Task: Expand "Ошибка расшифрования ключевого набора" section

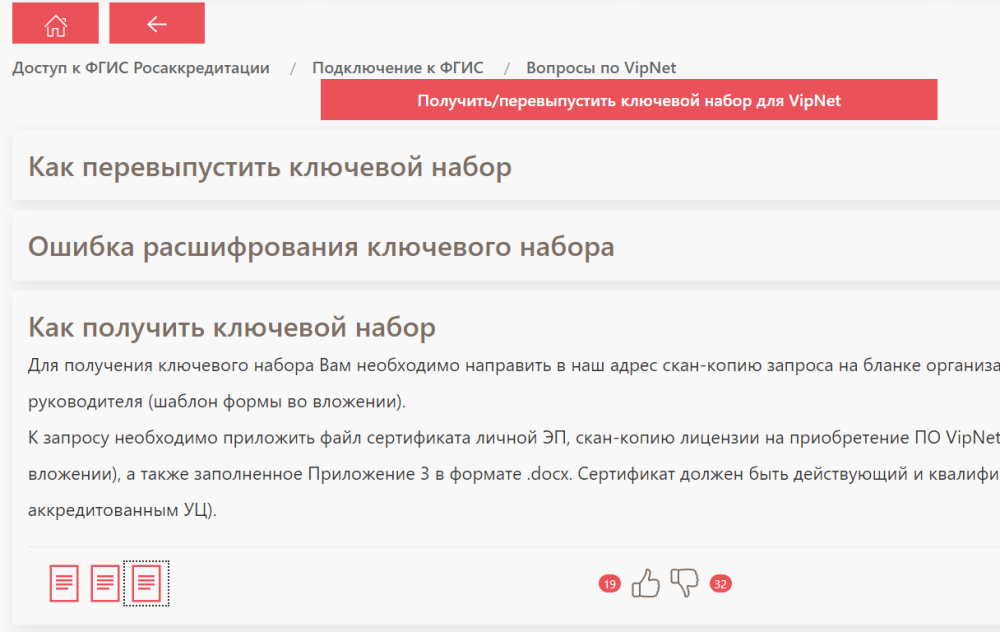Action: [x=321, y=247]
